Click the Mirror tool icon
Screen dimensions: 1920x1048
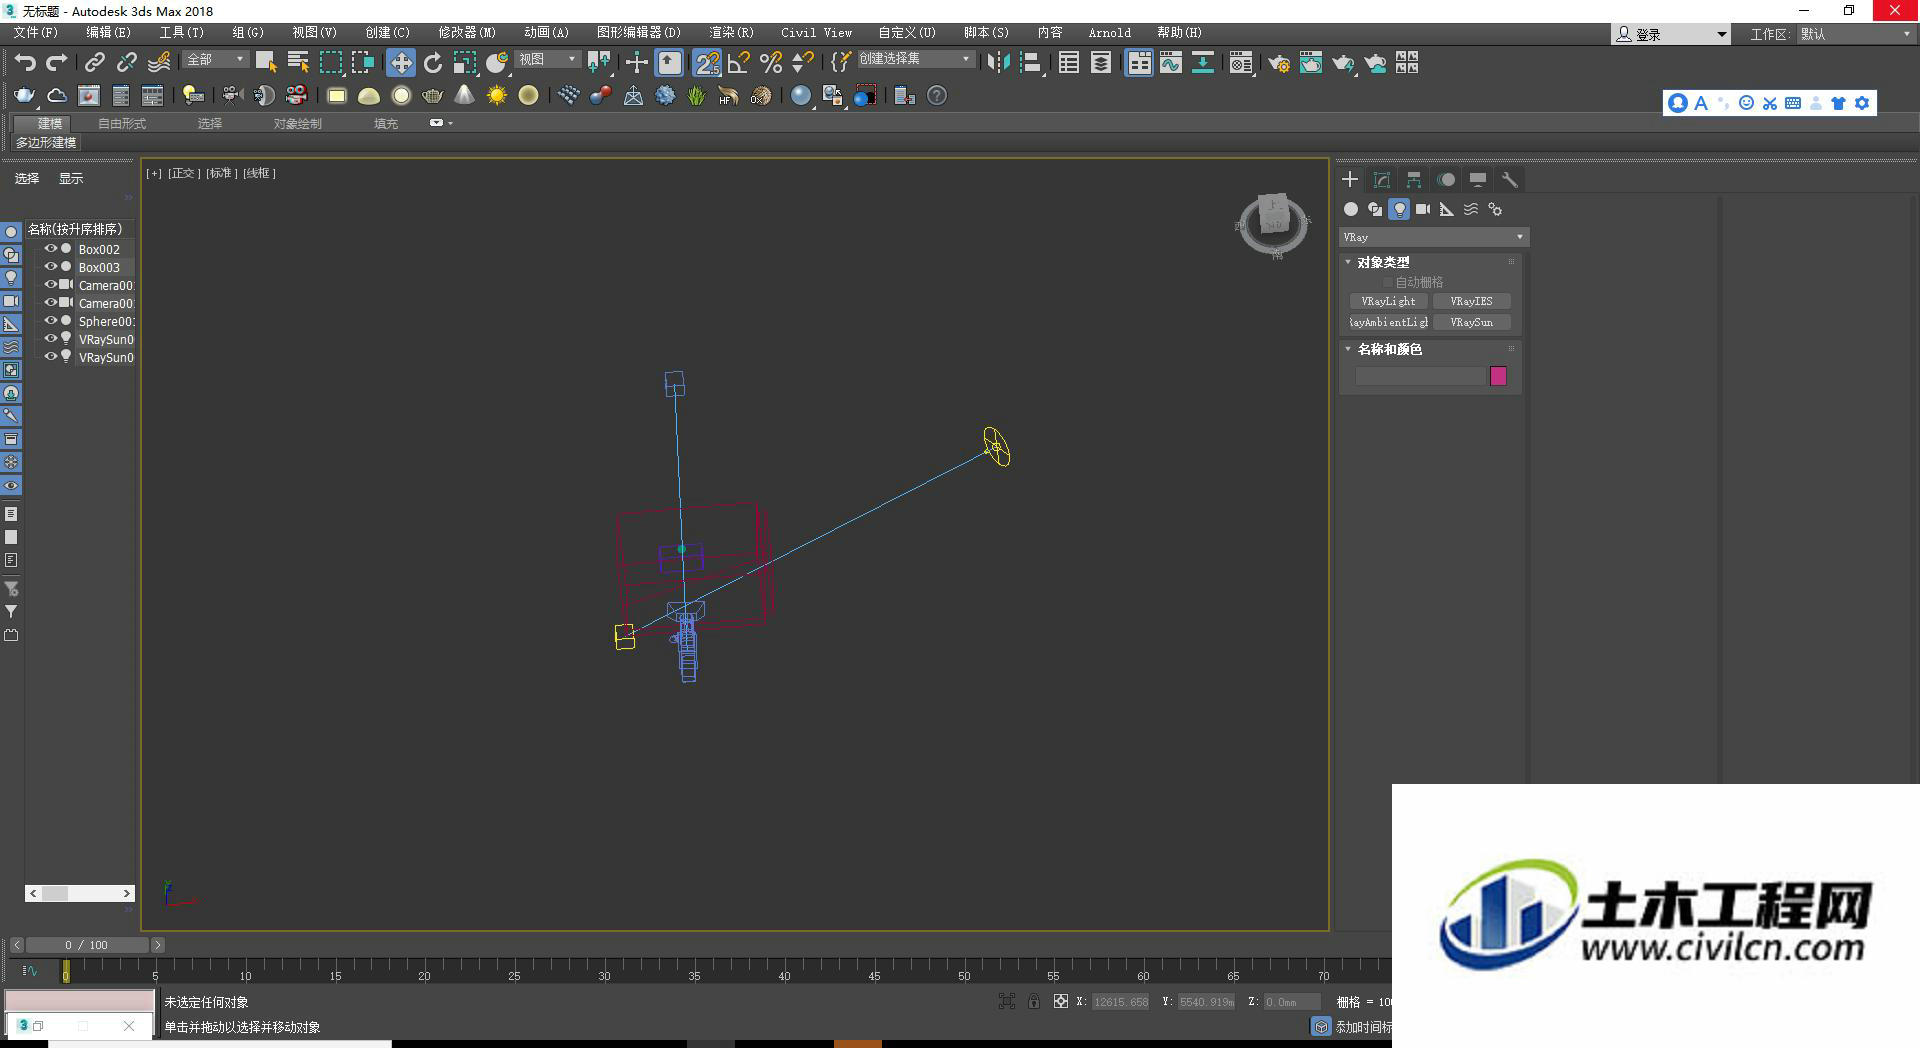coord(997,63)
